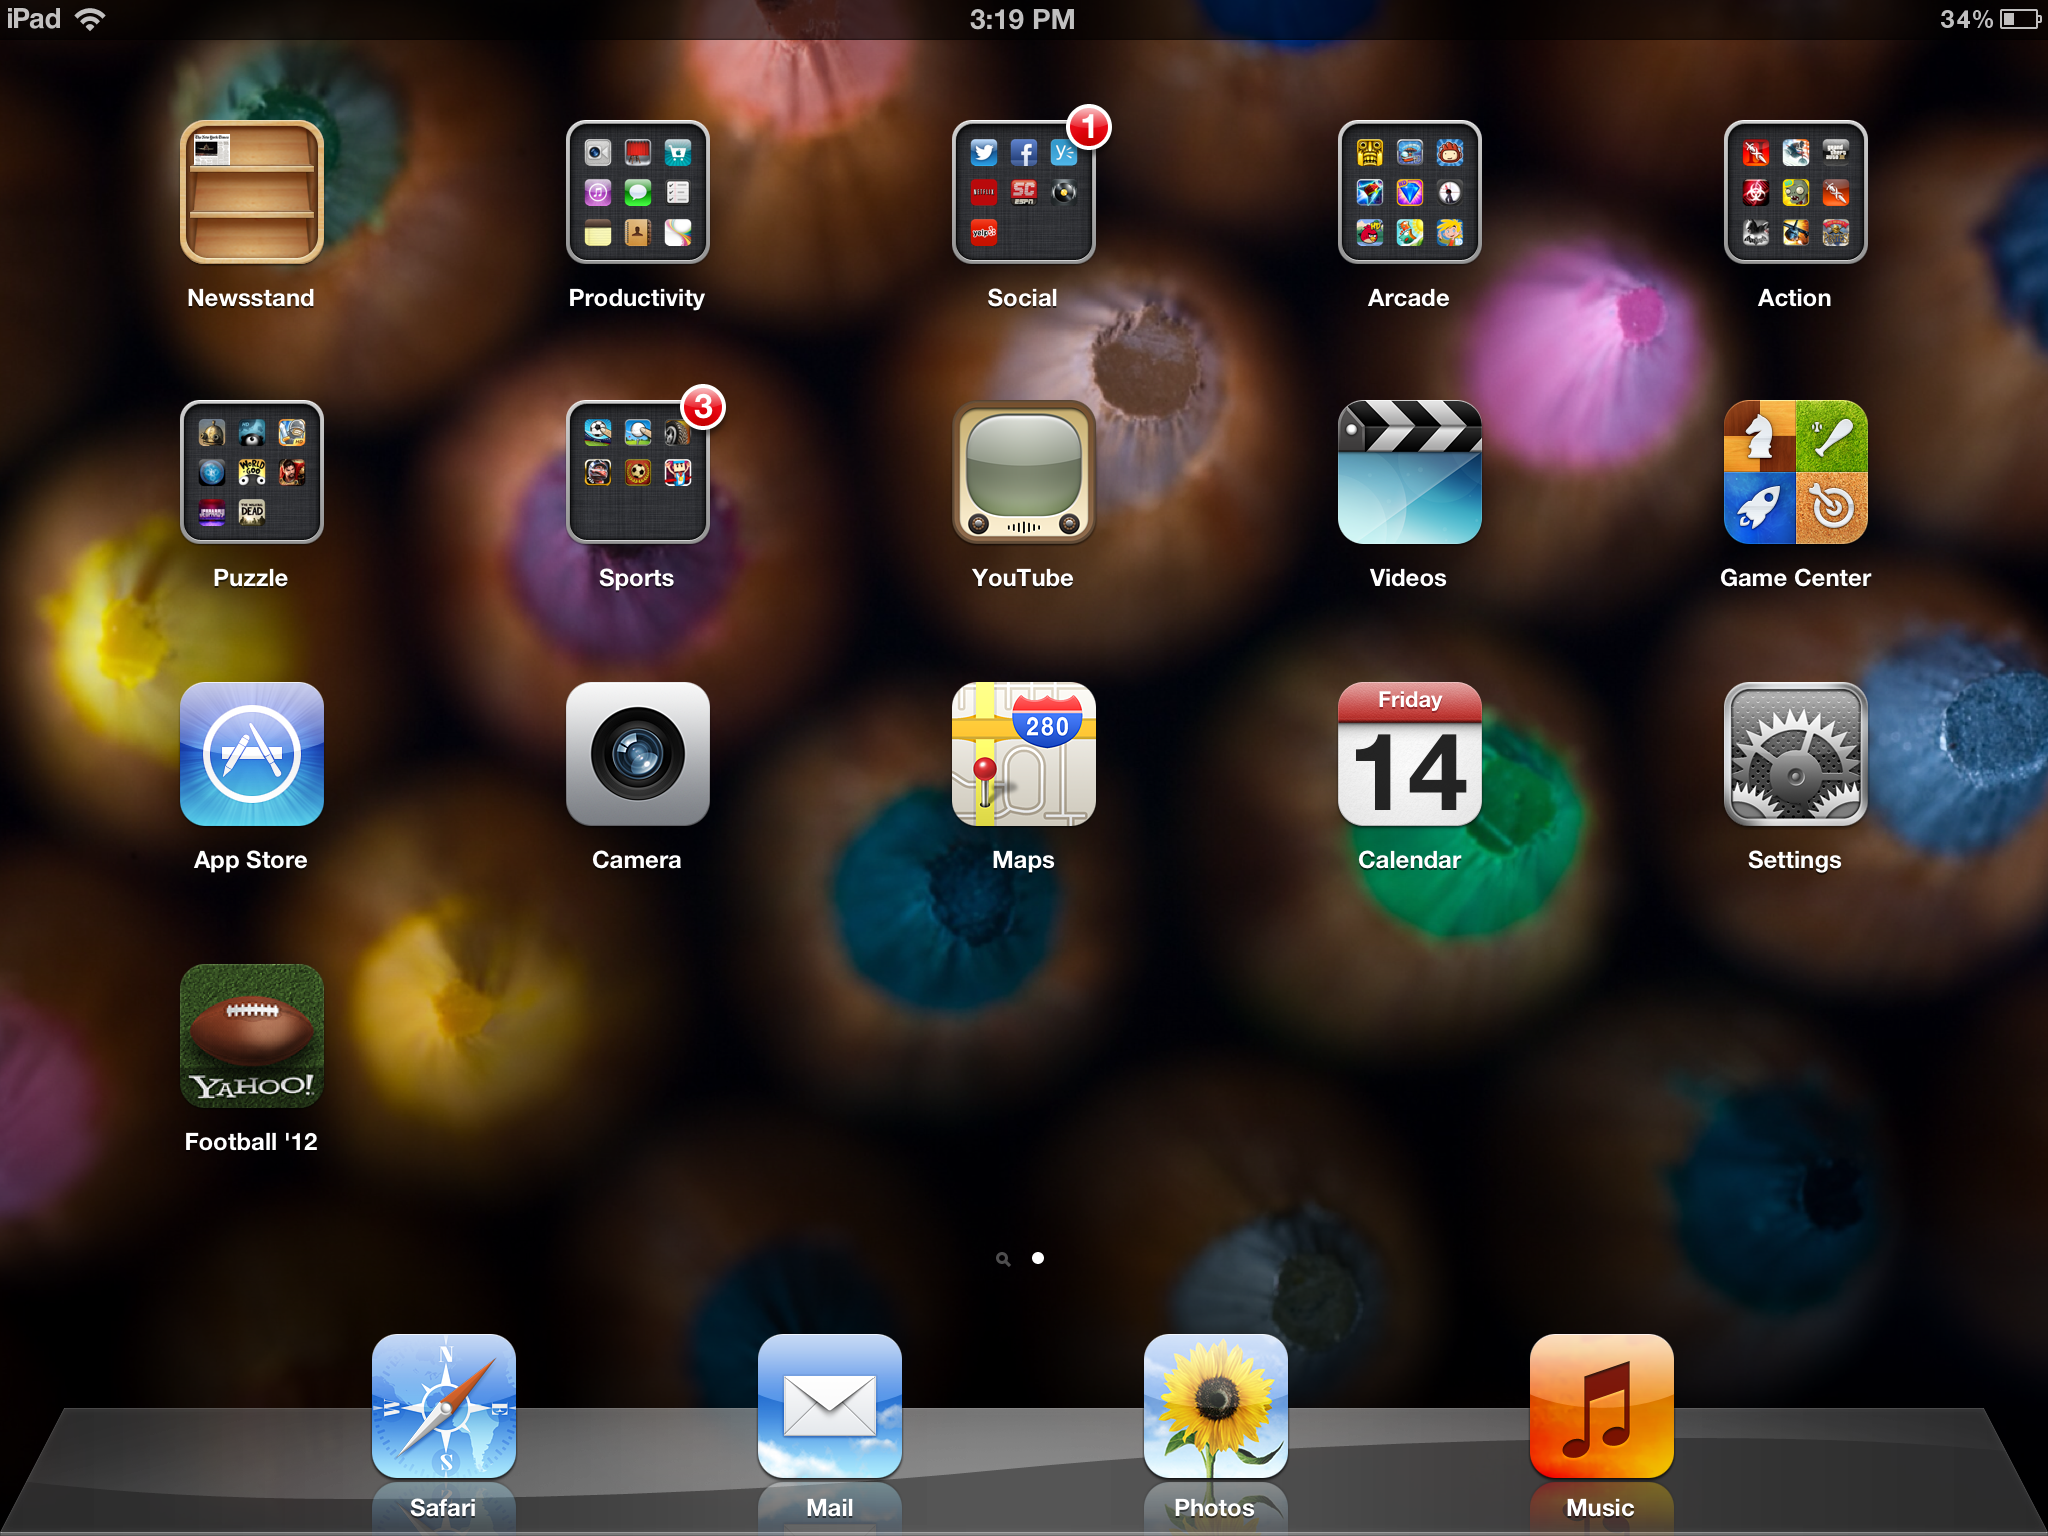Tap the 3:19 PM clock in status bar
The height and width of the screenshot is (1536, 2048).
[1022, 19]
